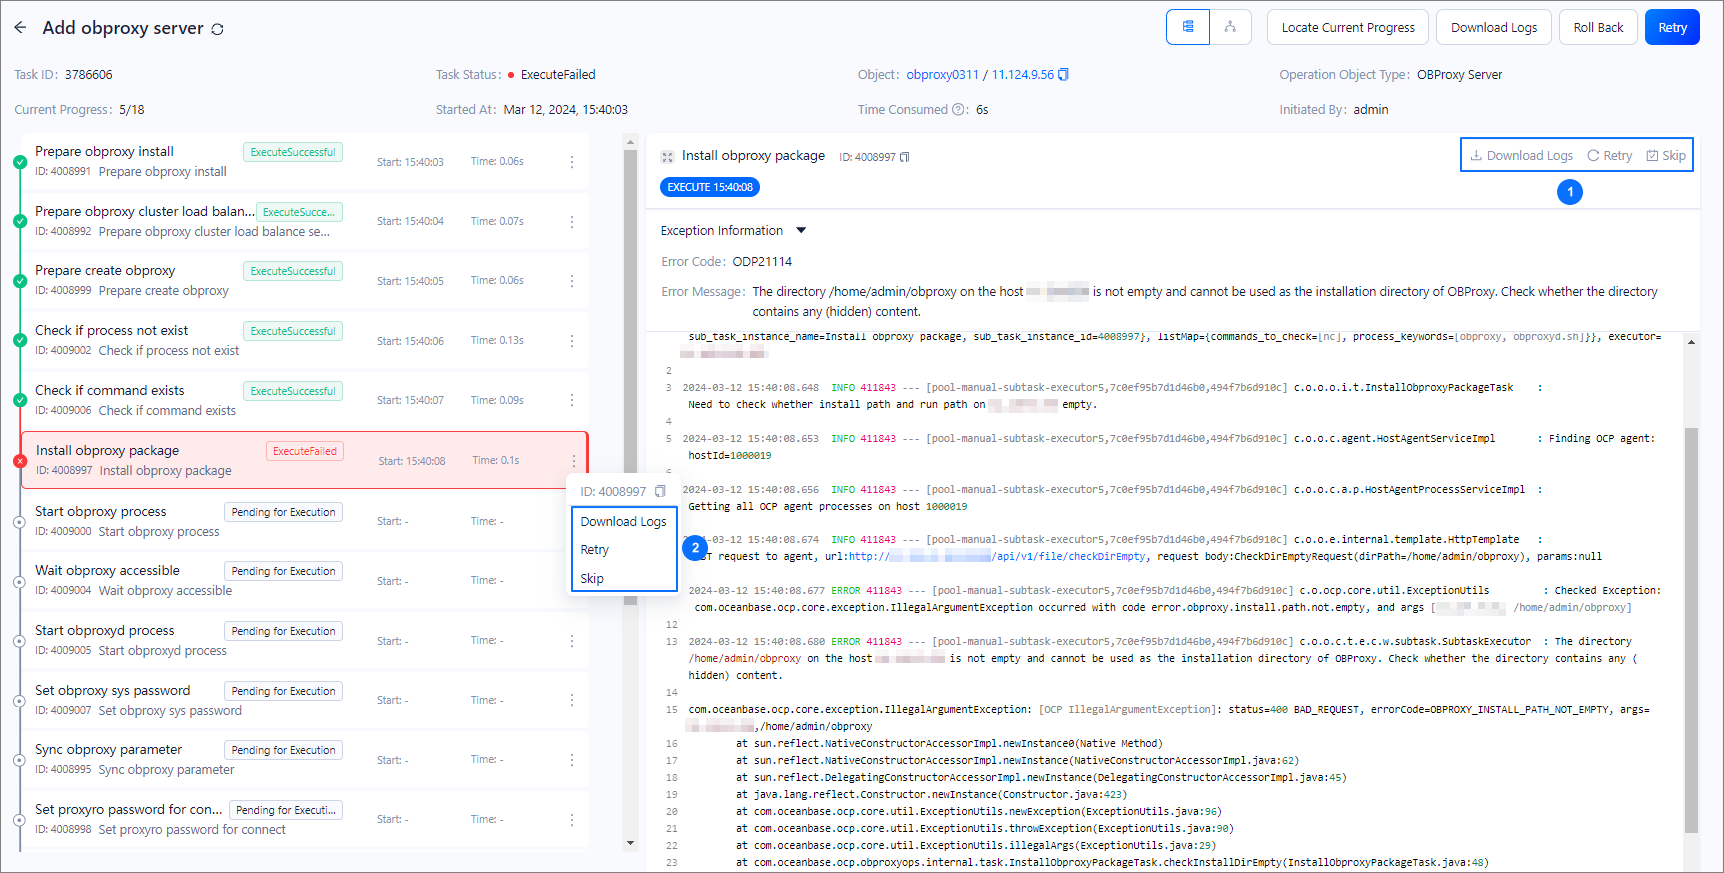Choose Skip in the popup menu
Screen dimensions: 1724x873
[x=592, y=579]
